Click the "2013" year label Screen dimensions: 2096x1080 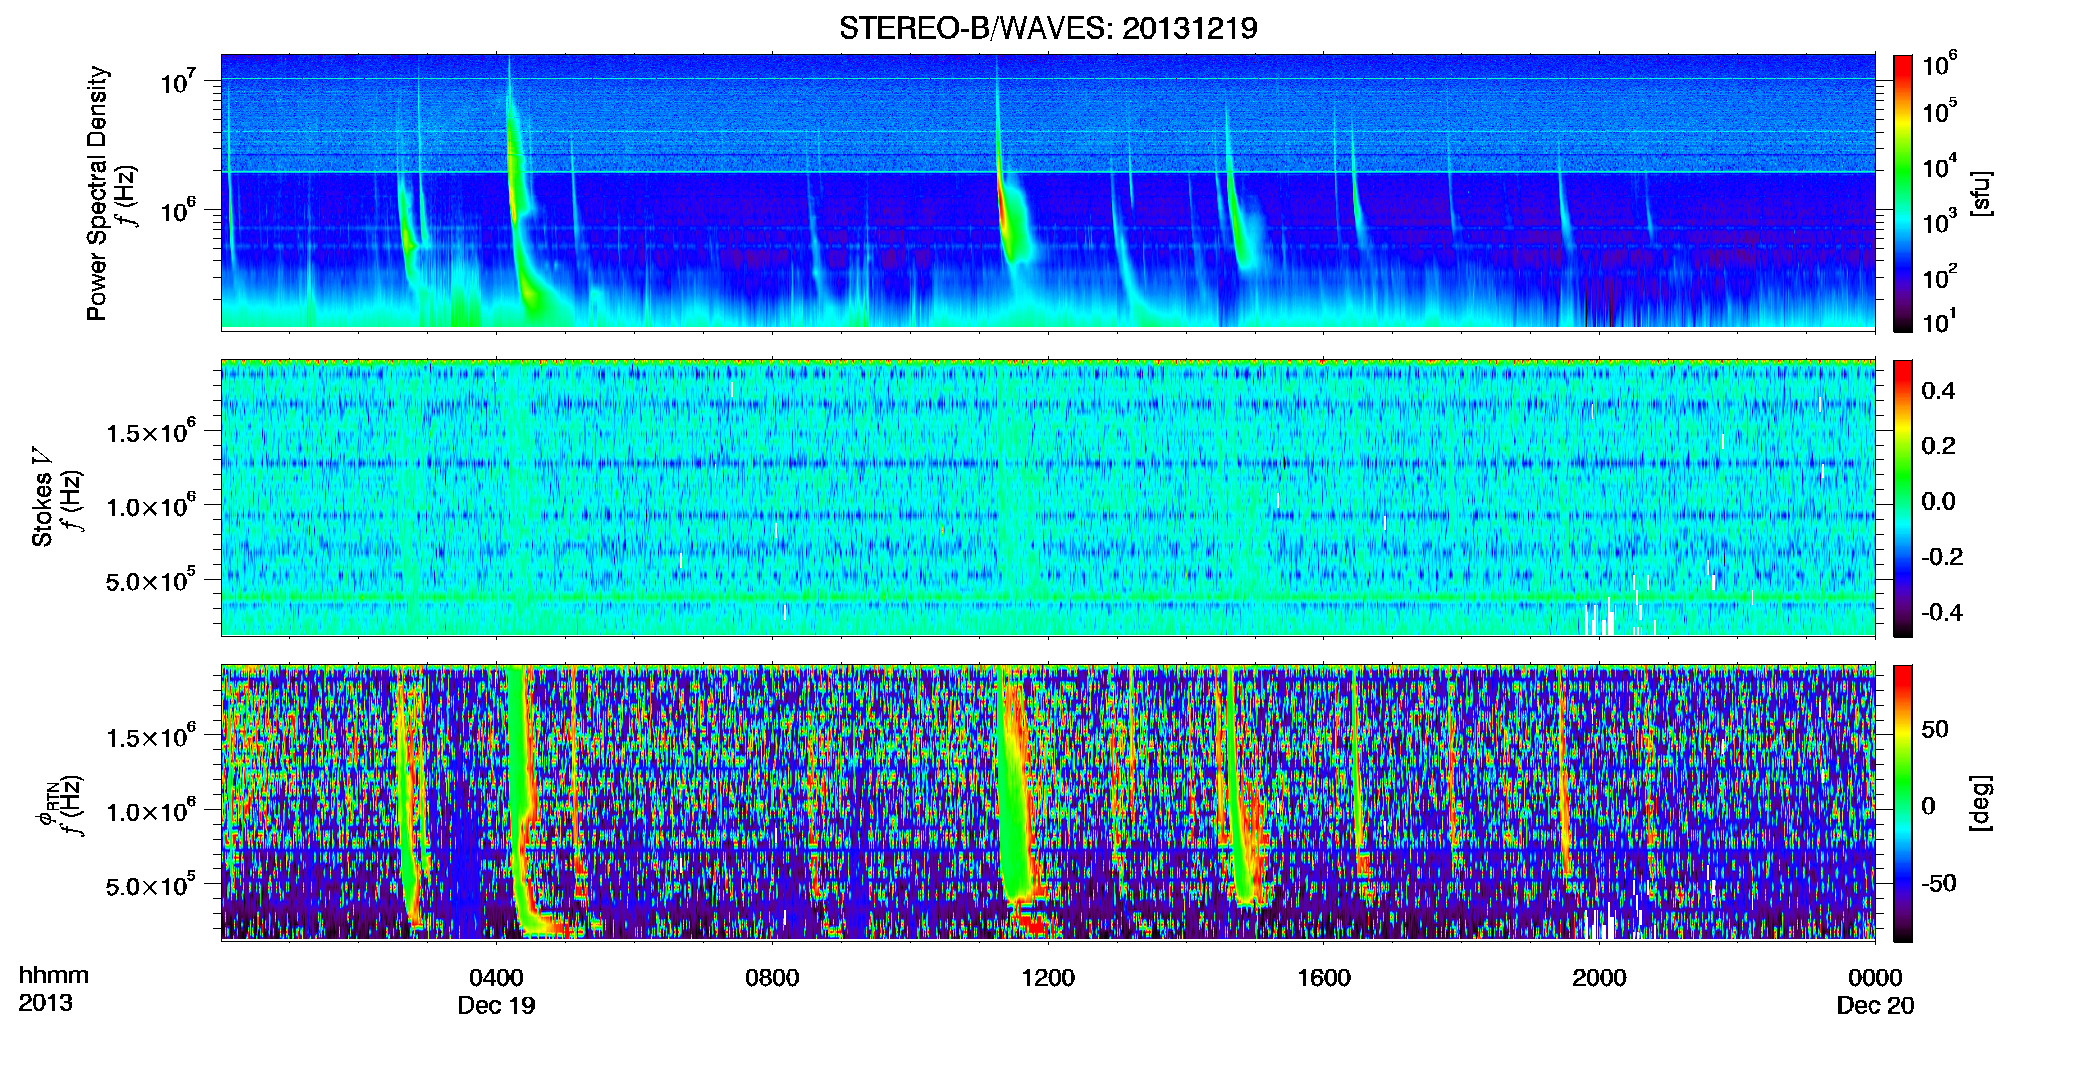pos(46,1003)
